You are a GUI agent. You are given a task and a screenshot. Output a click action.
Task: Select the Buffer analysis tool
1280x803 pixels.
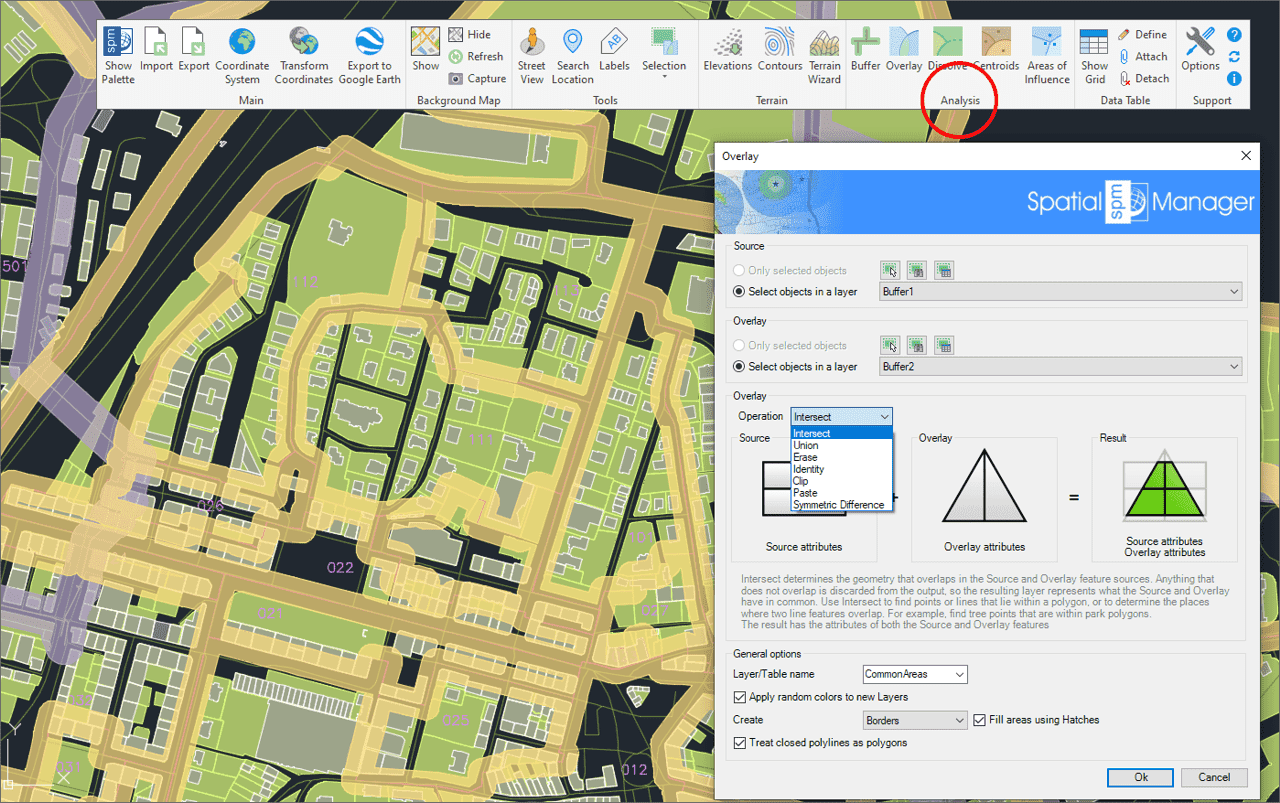(x=865, y=43)
